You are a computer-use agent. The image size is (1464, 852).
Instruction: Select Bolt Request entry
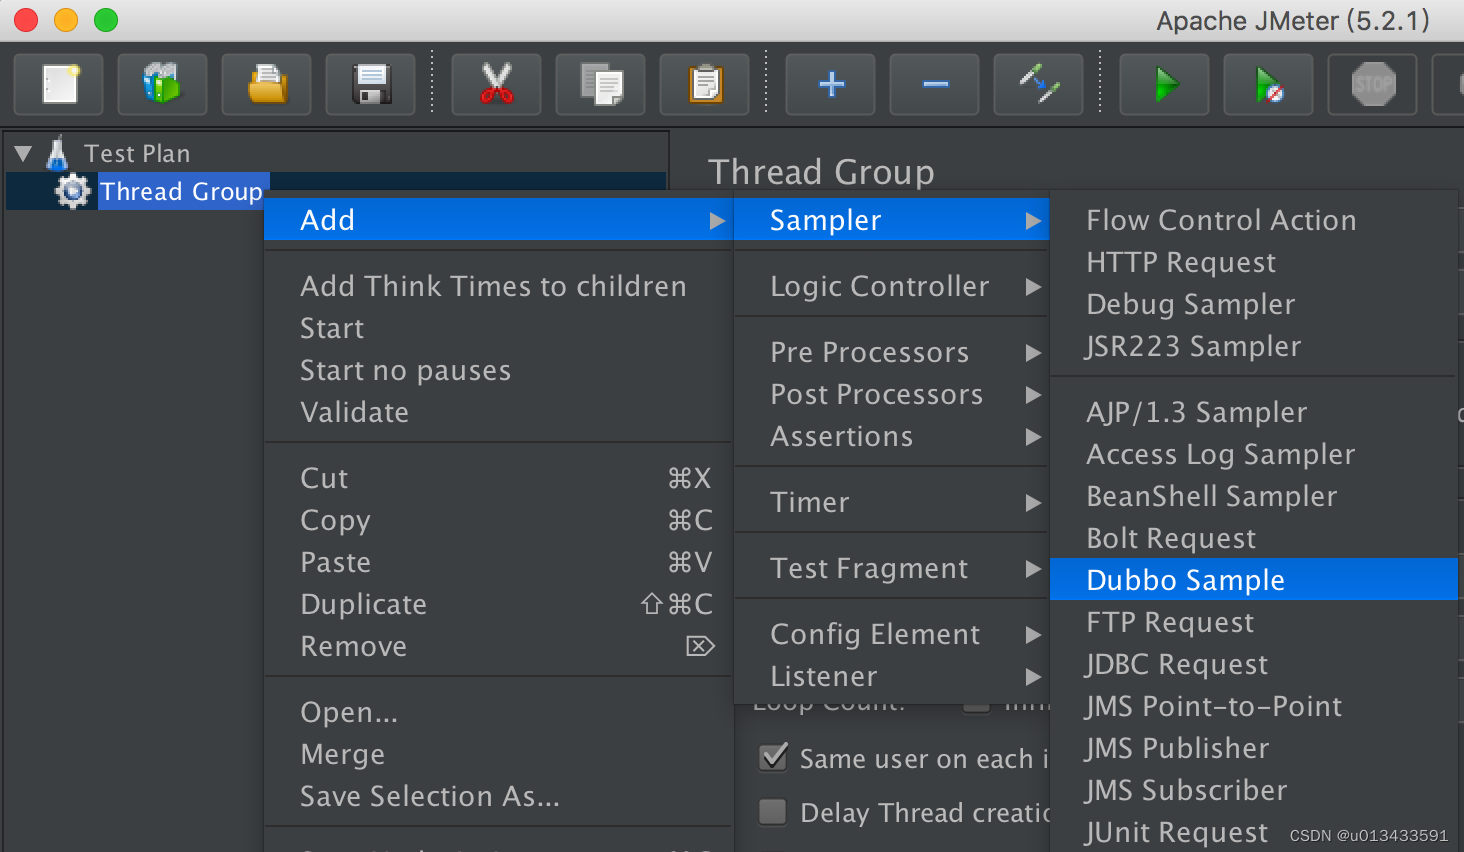tap(1254, 538)
